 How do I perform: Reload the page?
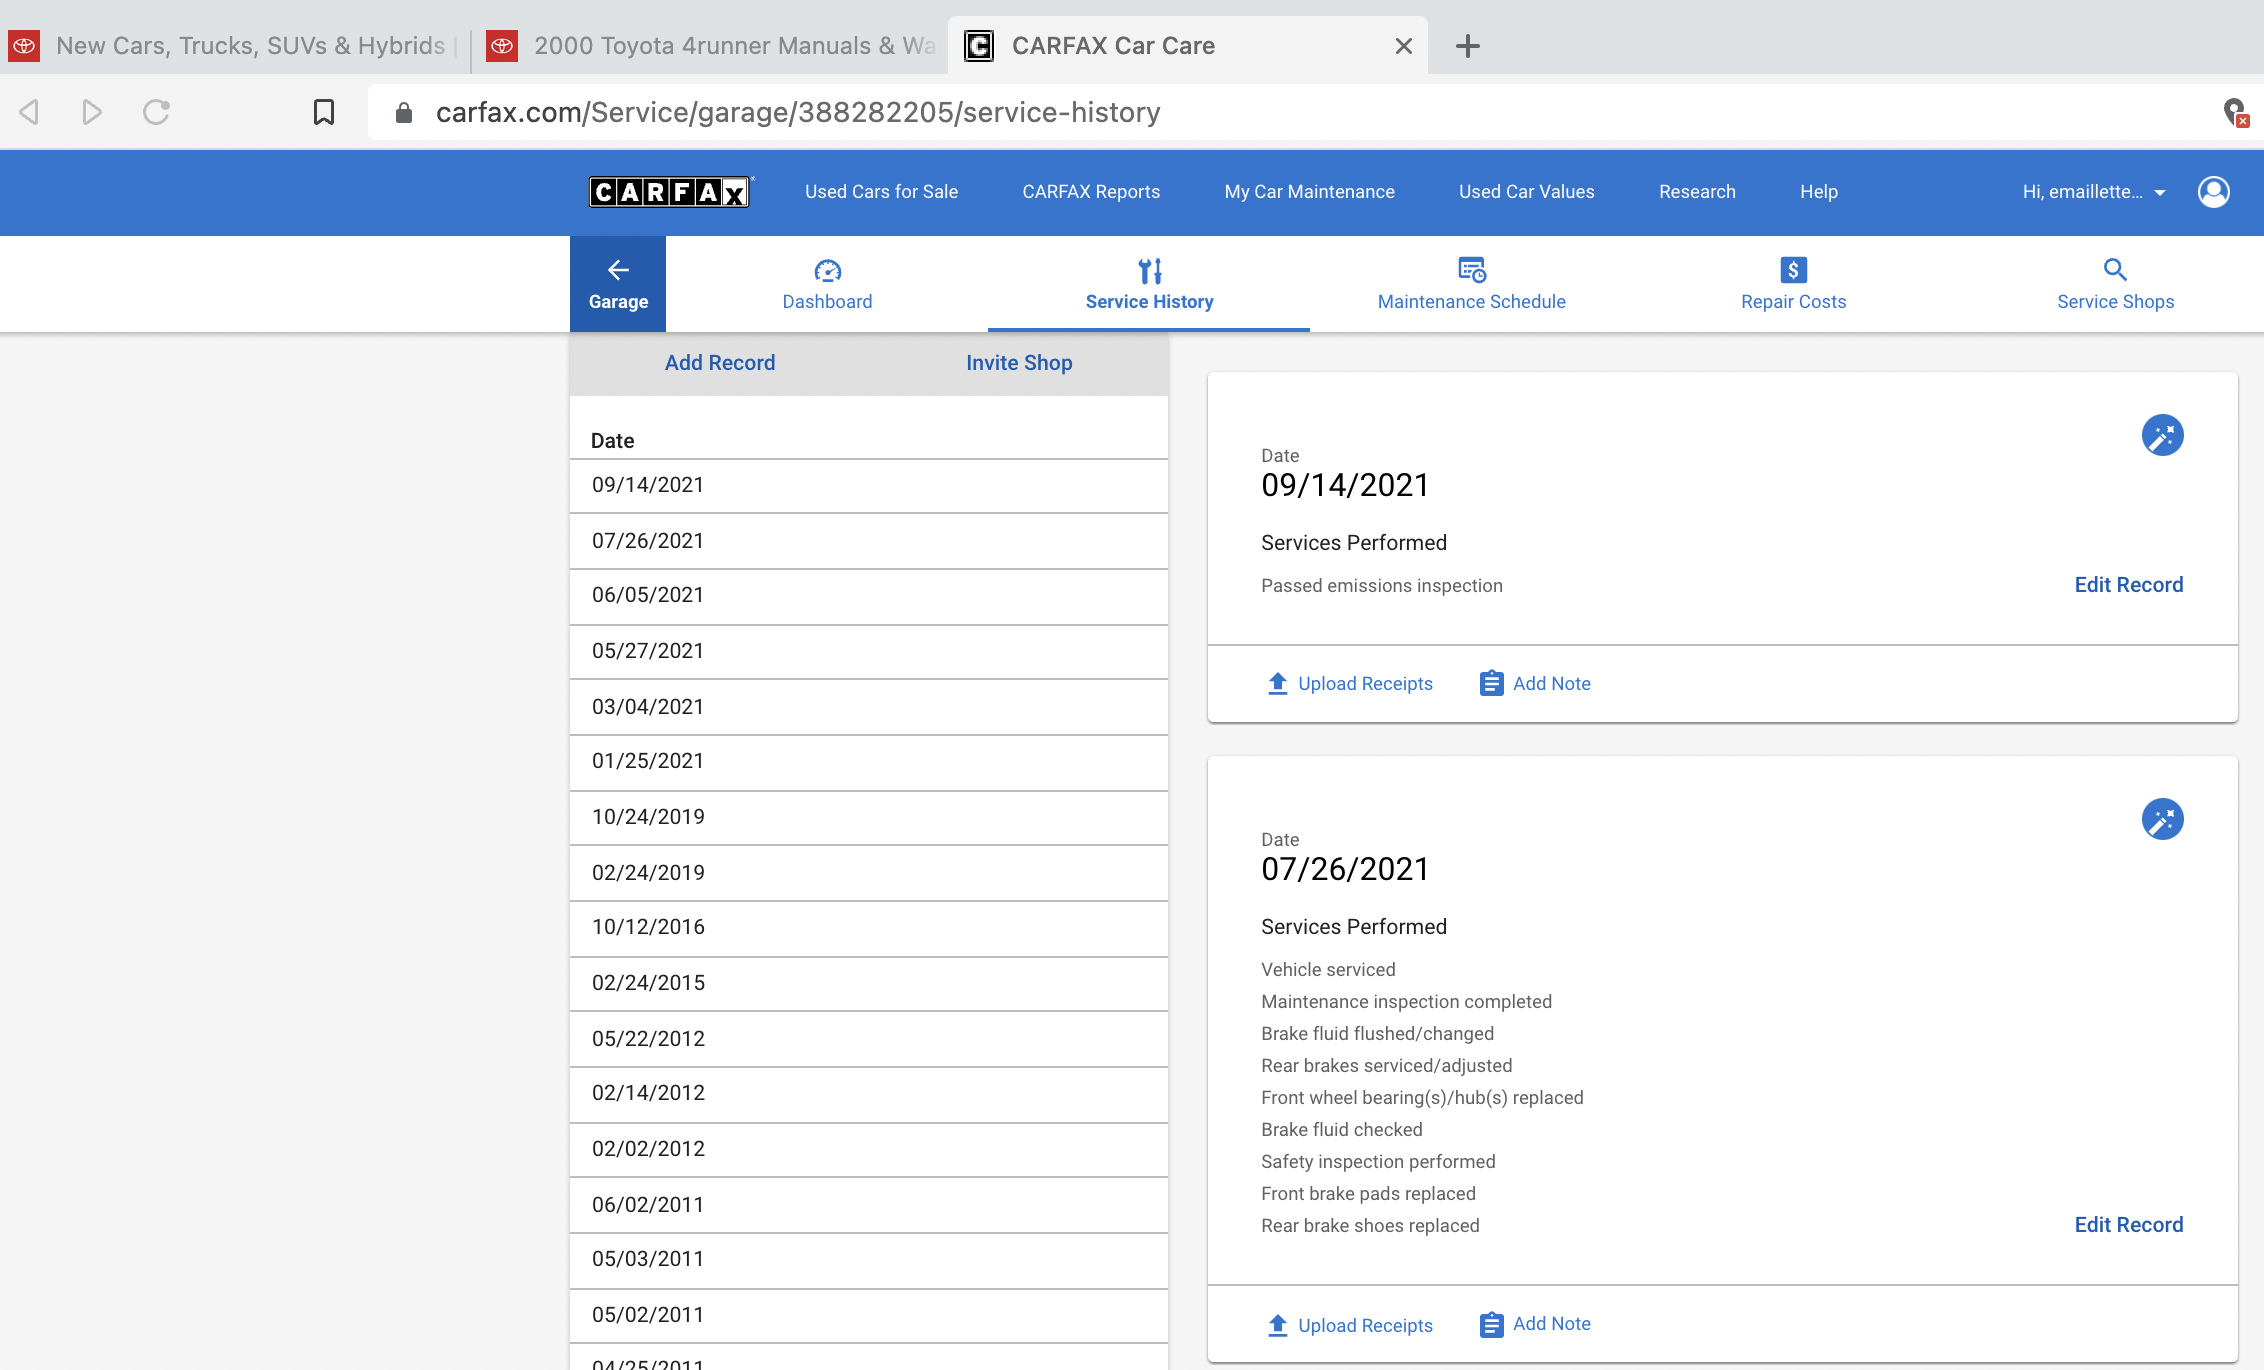pos(156,112)
